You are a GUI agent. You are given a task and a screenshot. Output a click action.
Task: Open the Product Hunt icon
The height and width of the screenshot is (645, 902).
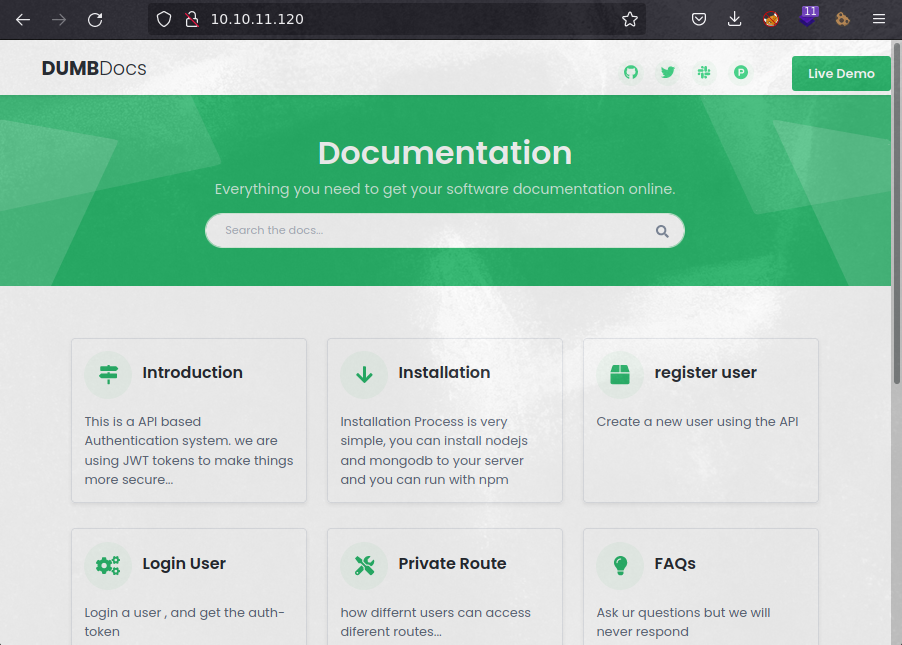pyautogui.click(x=741, y=72)
